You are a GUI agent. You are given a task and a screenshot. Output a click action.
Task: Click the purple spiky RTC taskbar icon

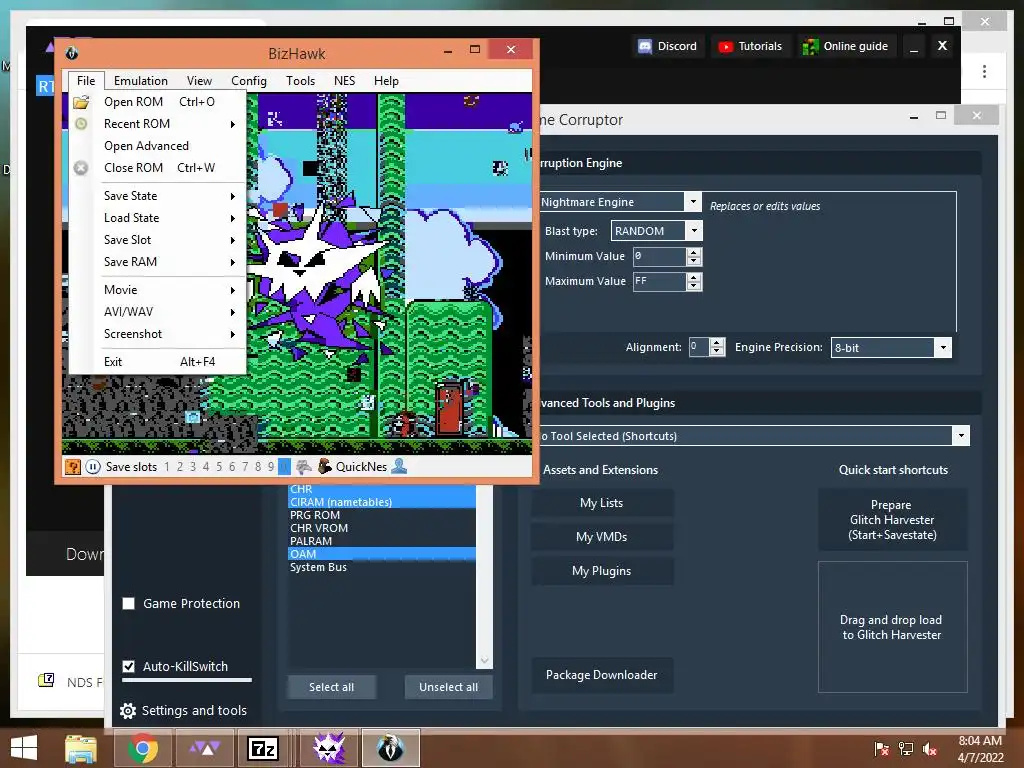pos(328,748)
